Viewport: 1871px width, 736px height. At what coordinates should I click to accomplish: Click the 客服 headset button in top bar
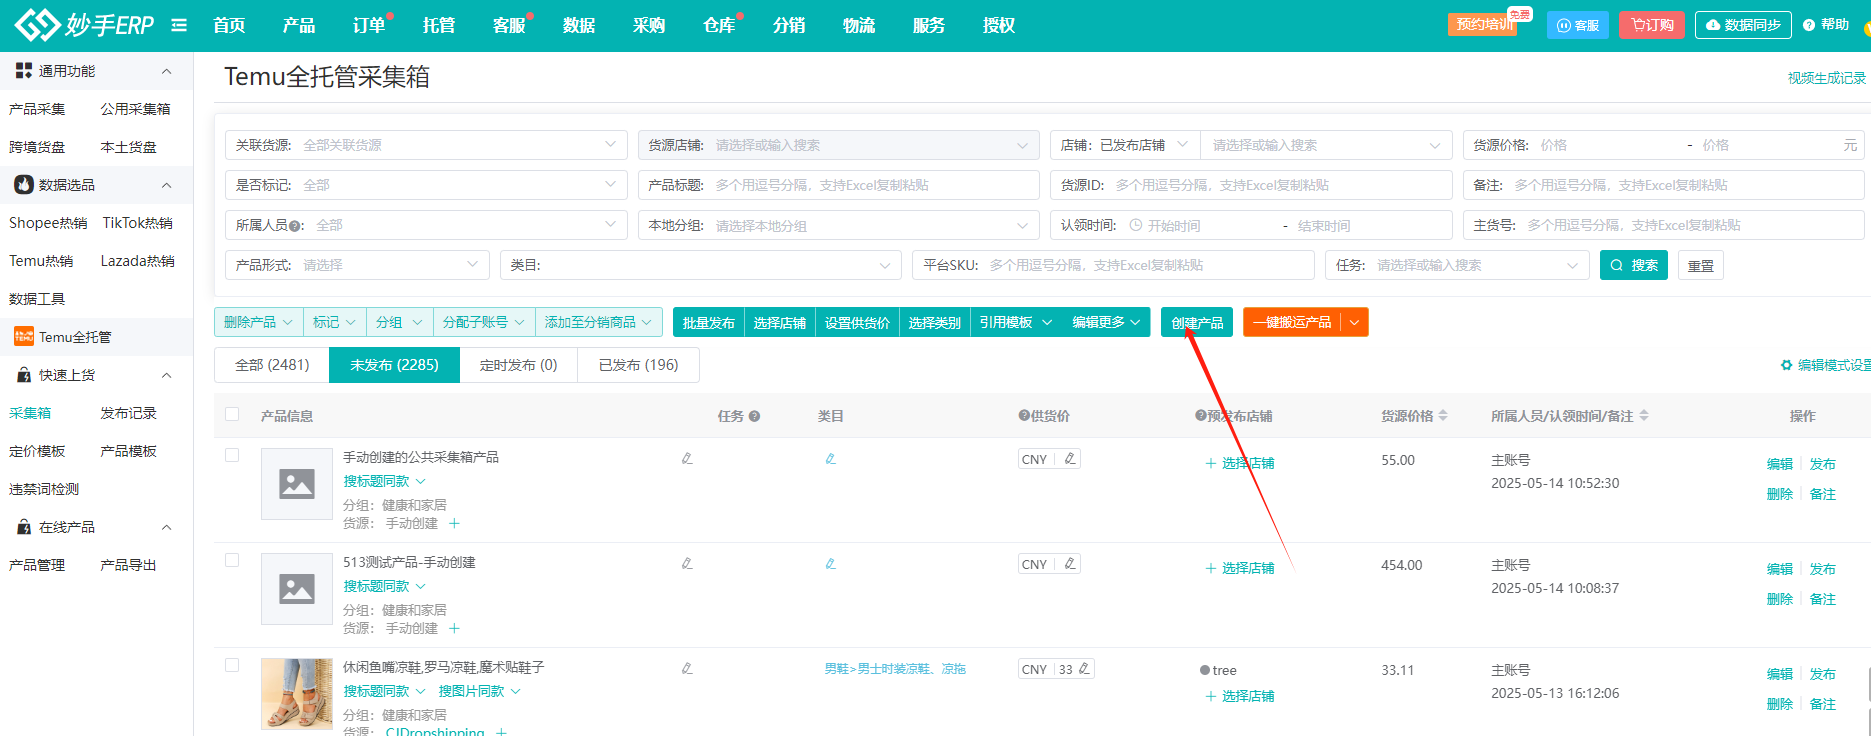click(x=1577, y=25)
